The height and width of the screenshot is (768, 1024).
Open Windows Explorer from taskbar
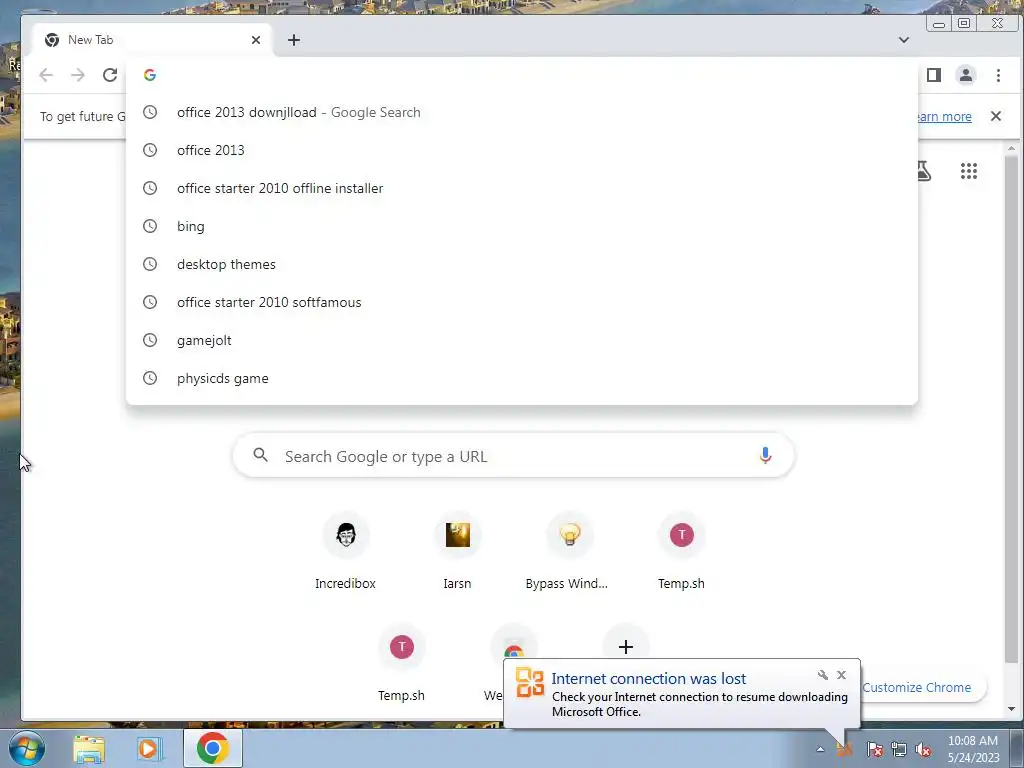[x=89, y=748]
